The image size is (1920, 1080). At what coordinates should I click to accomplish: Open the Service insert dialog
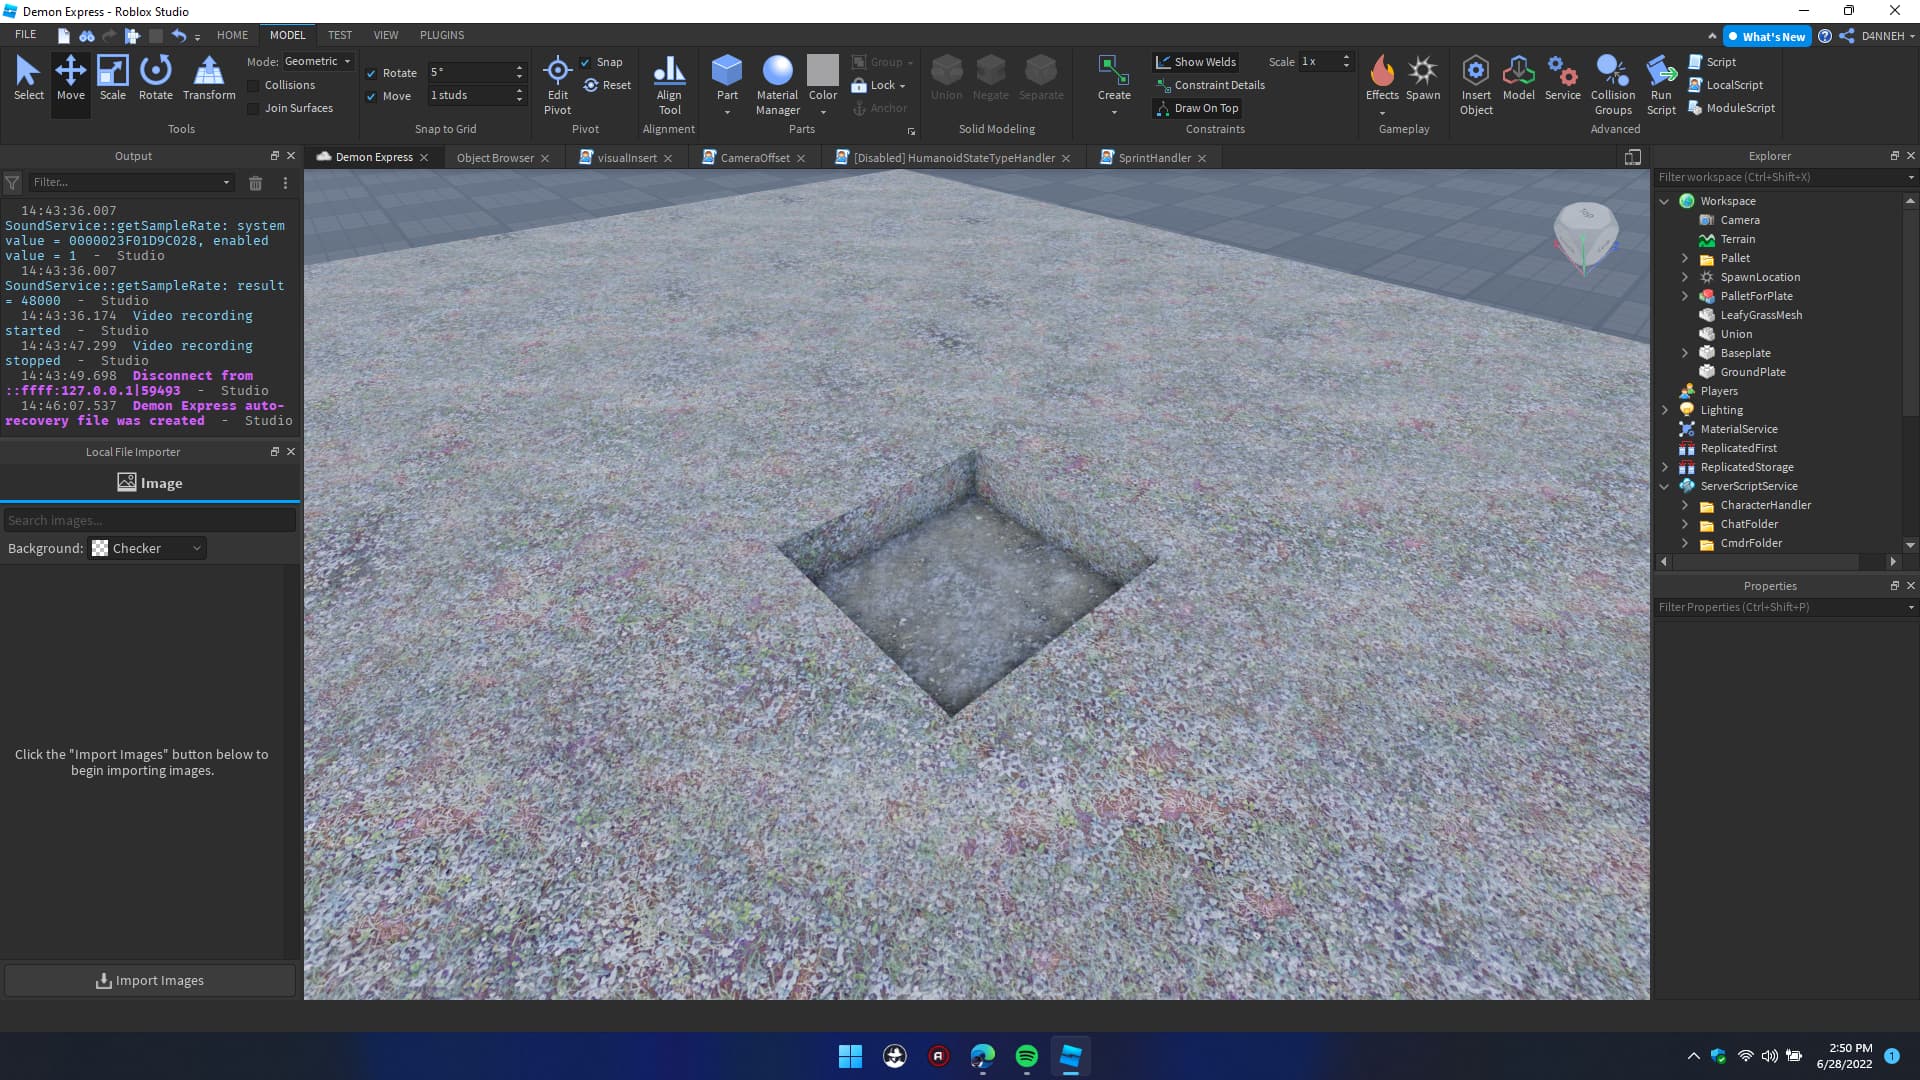pos(1562,78)
